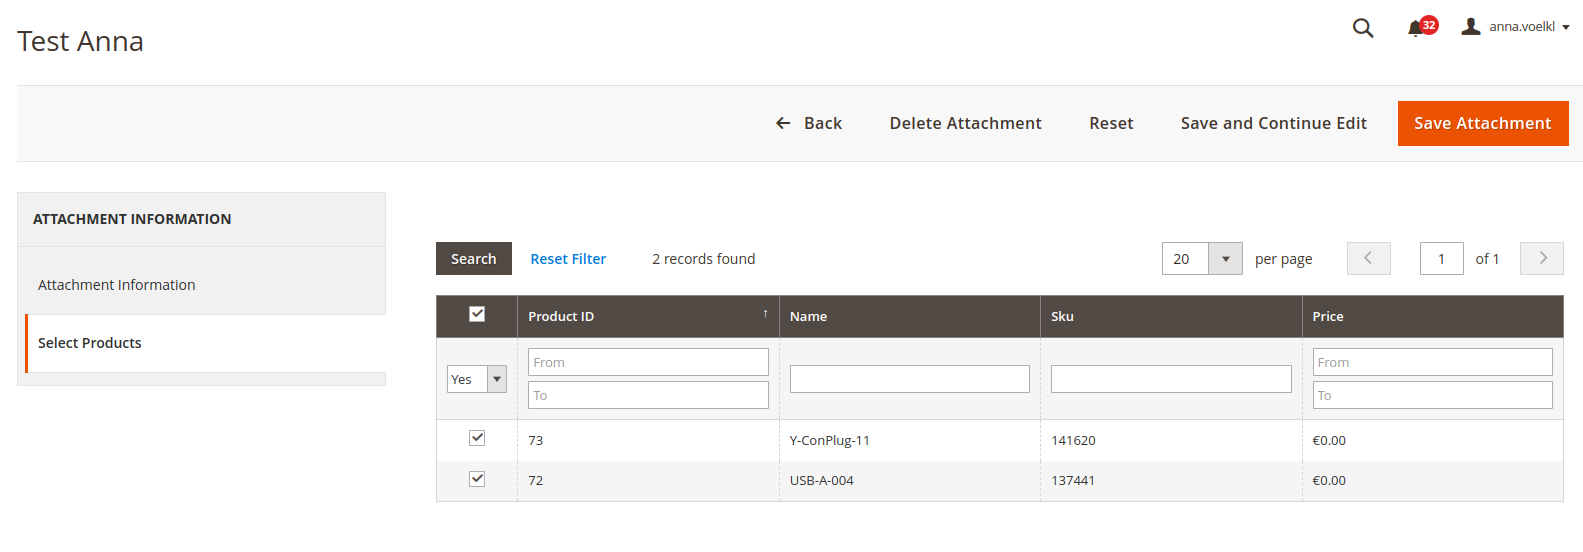This screenshot has height=552, width=1583.
Task: Select the Select Products tab
Action: [x=90, y=343]
